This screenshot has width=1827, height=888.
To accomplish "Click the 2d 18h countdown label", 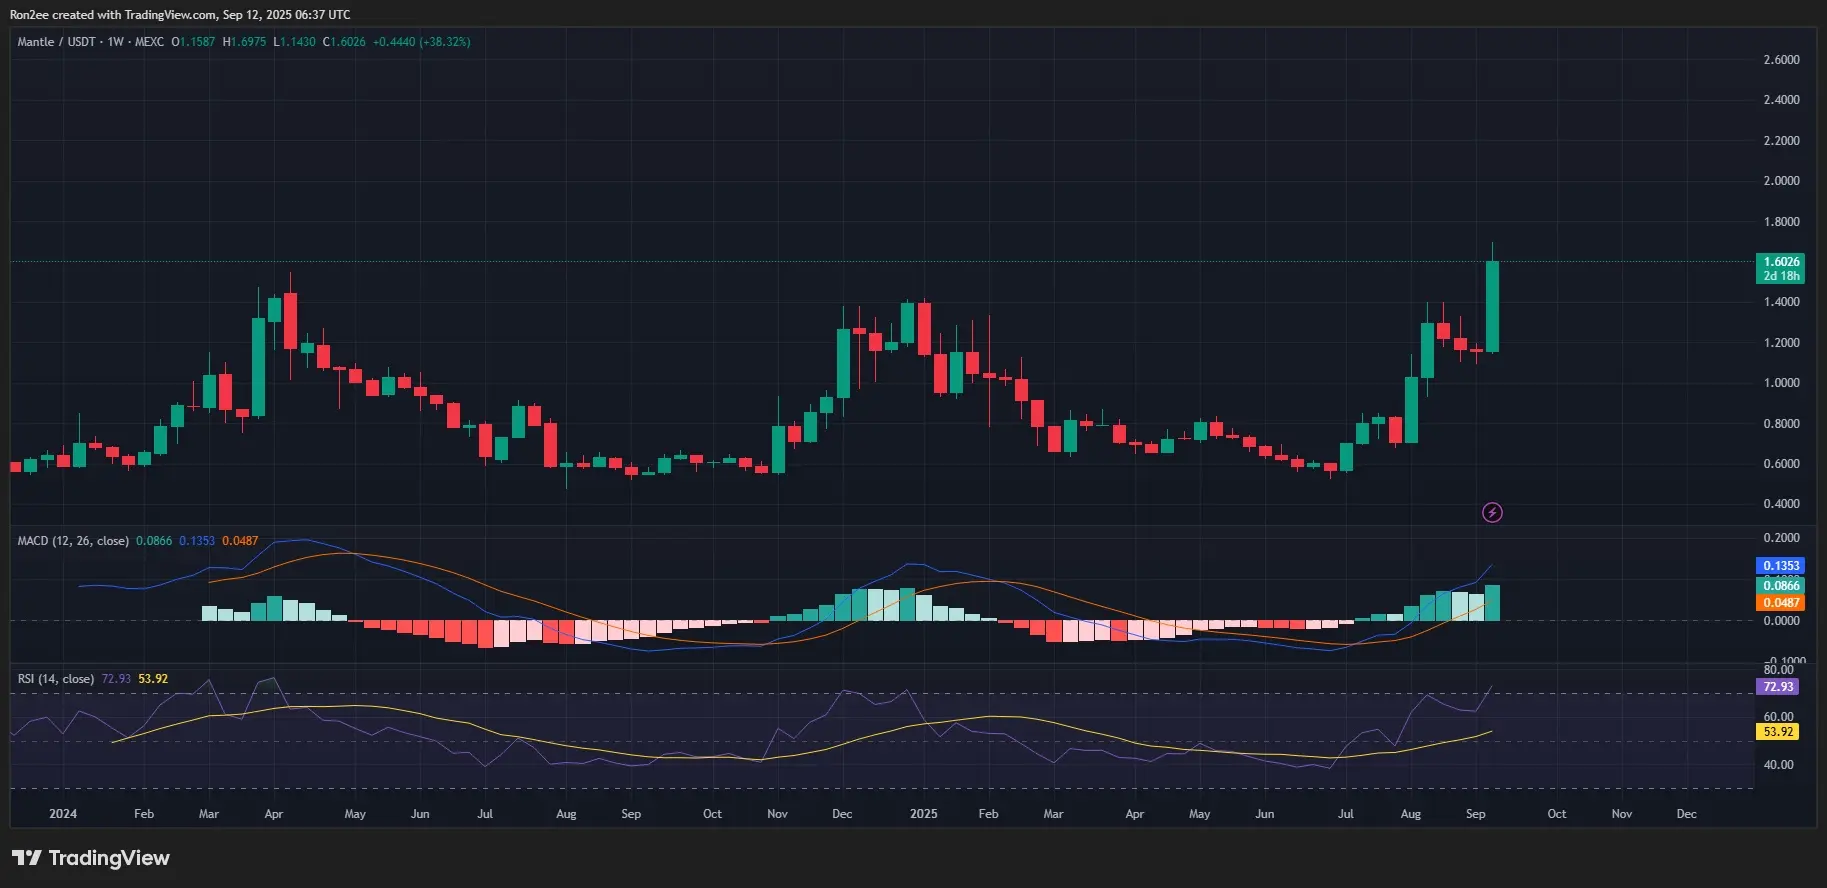I will [x=1781, y=276].
